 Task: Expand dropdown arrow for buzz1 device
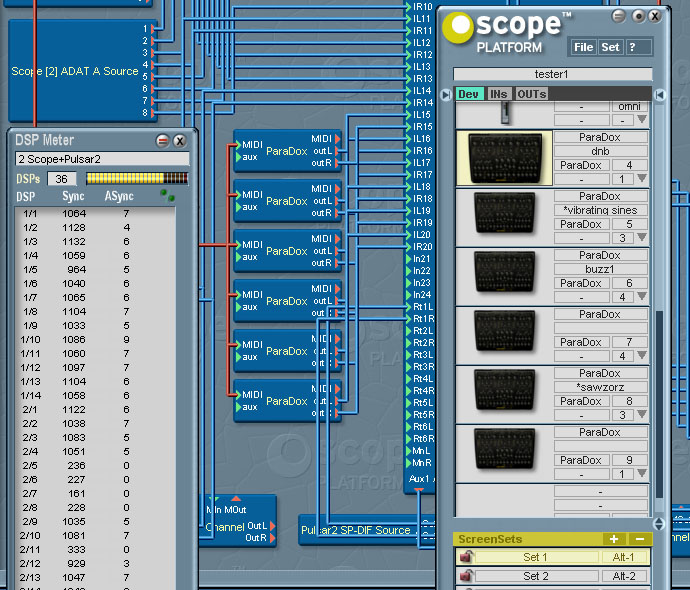tap(642, 296)
